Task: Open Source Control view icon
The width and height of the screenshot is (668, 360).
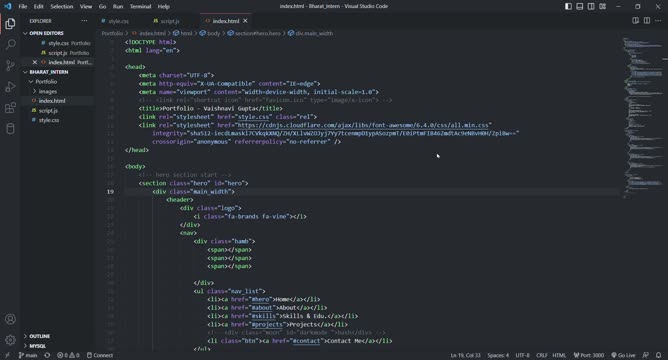Action: coord(10,65)
